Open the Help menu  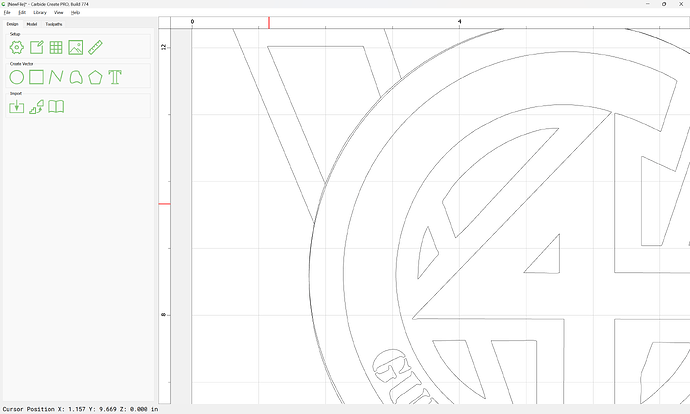click(76, 13)
